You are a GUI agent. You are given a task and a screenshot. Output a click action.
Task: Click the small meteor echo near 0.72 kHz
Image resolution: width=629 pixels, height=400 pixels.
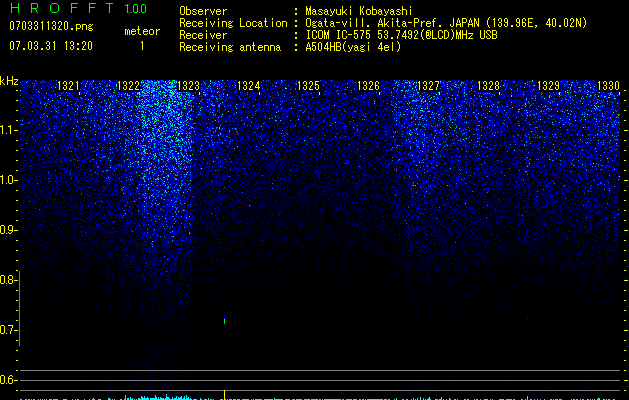[224, 320]
